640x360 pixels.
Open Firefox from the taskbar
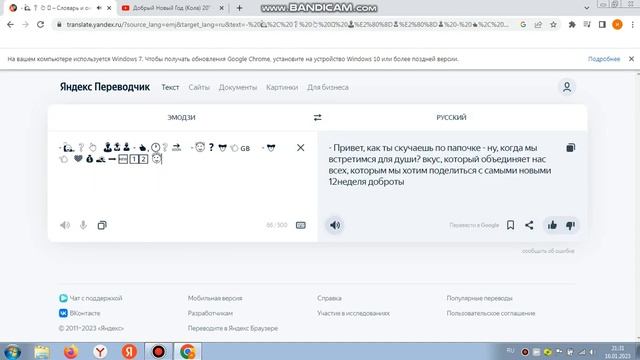71,351
